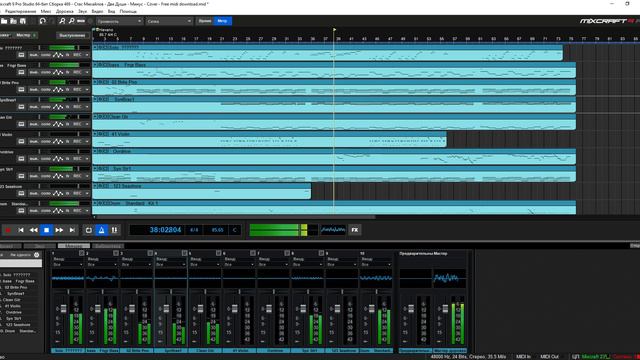The height and width of the screenshot is (360, 640).
Task: Switch timeline to Time mode button
Action: 205,21
